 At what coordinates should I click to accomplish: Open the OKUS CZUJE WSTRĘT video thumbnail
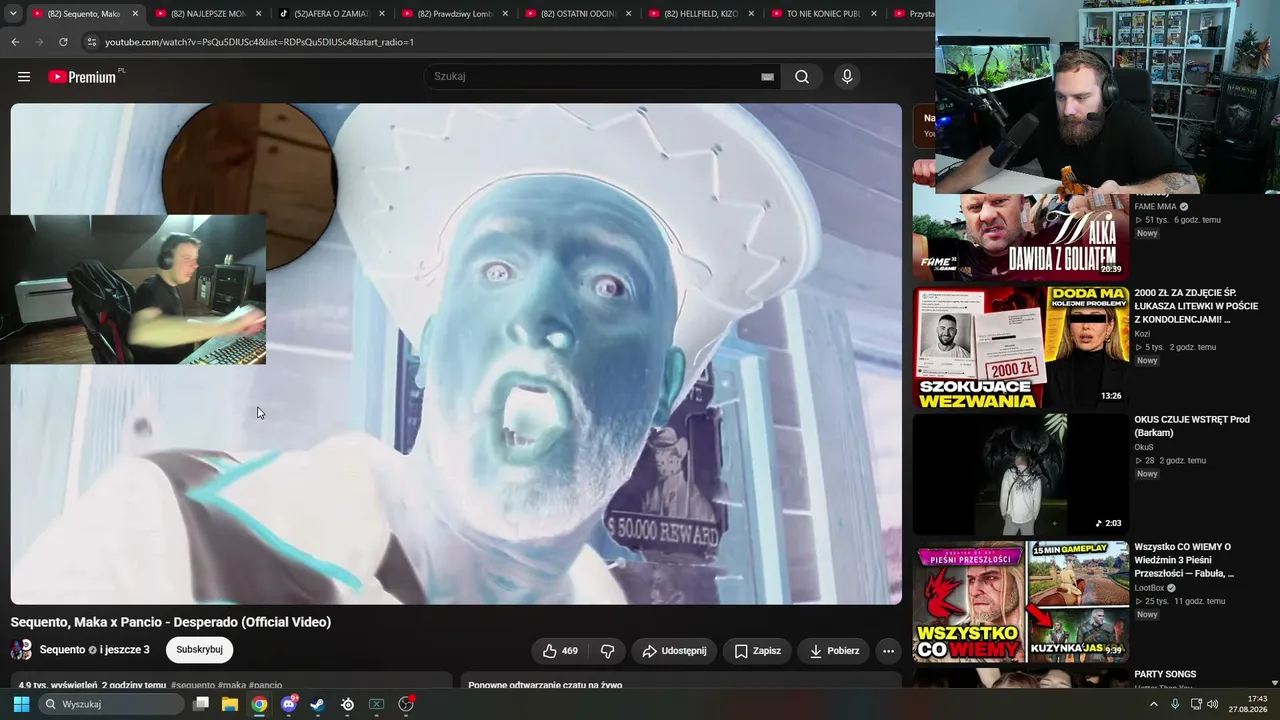pos(1020,474)
